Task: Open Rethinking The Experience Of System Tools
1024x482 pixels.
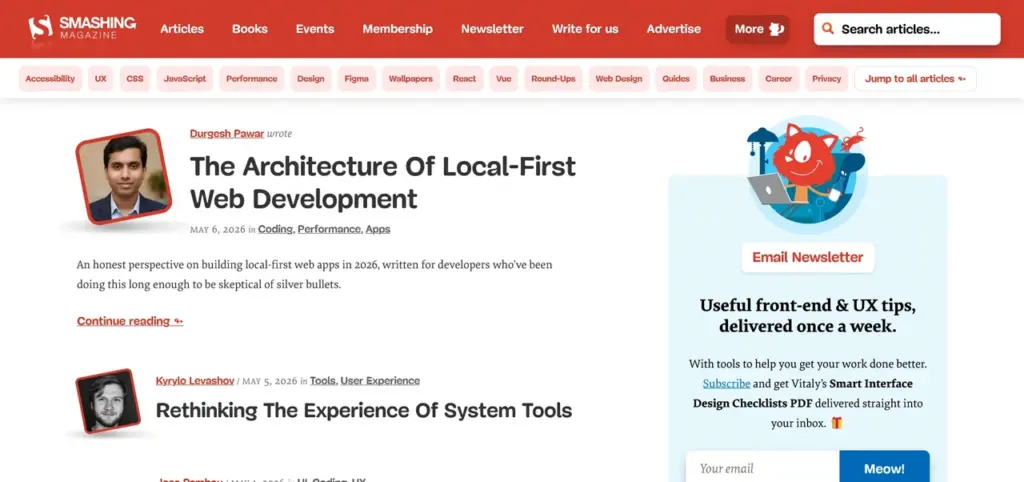Action: (x=364, y=410)
